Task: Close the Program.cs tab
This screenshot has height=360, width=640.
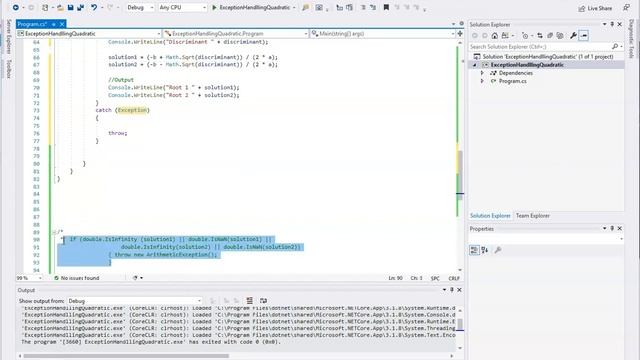Action: [x=62, y=24]
